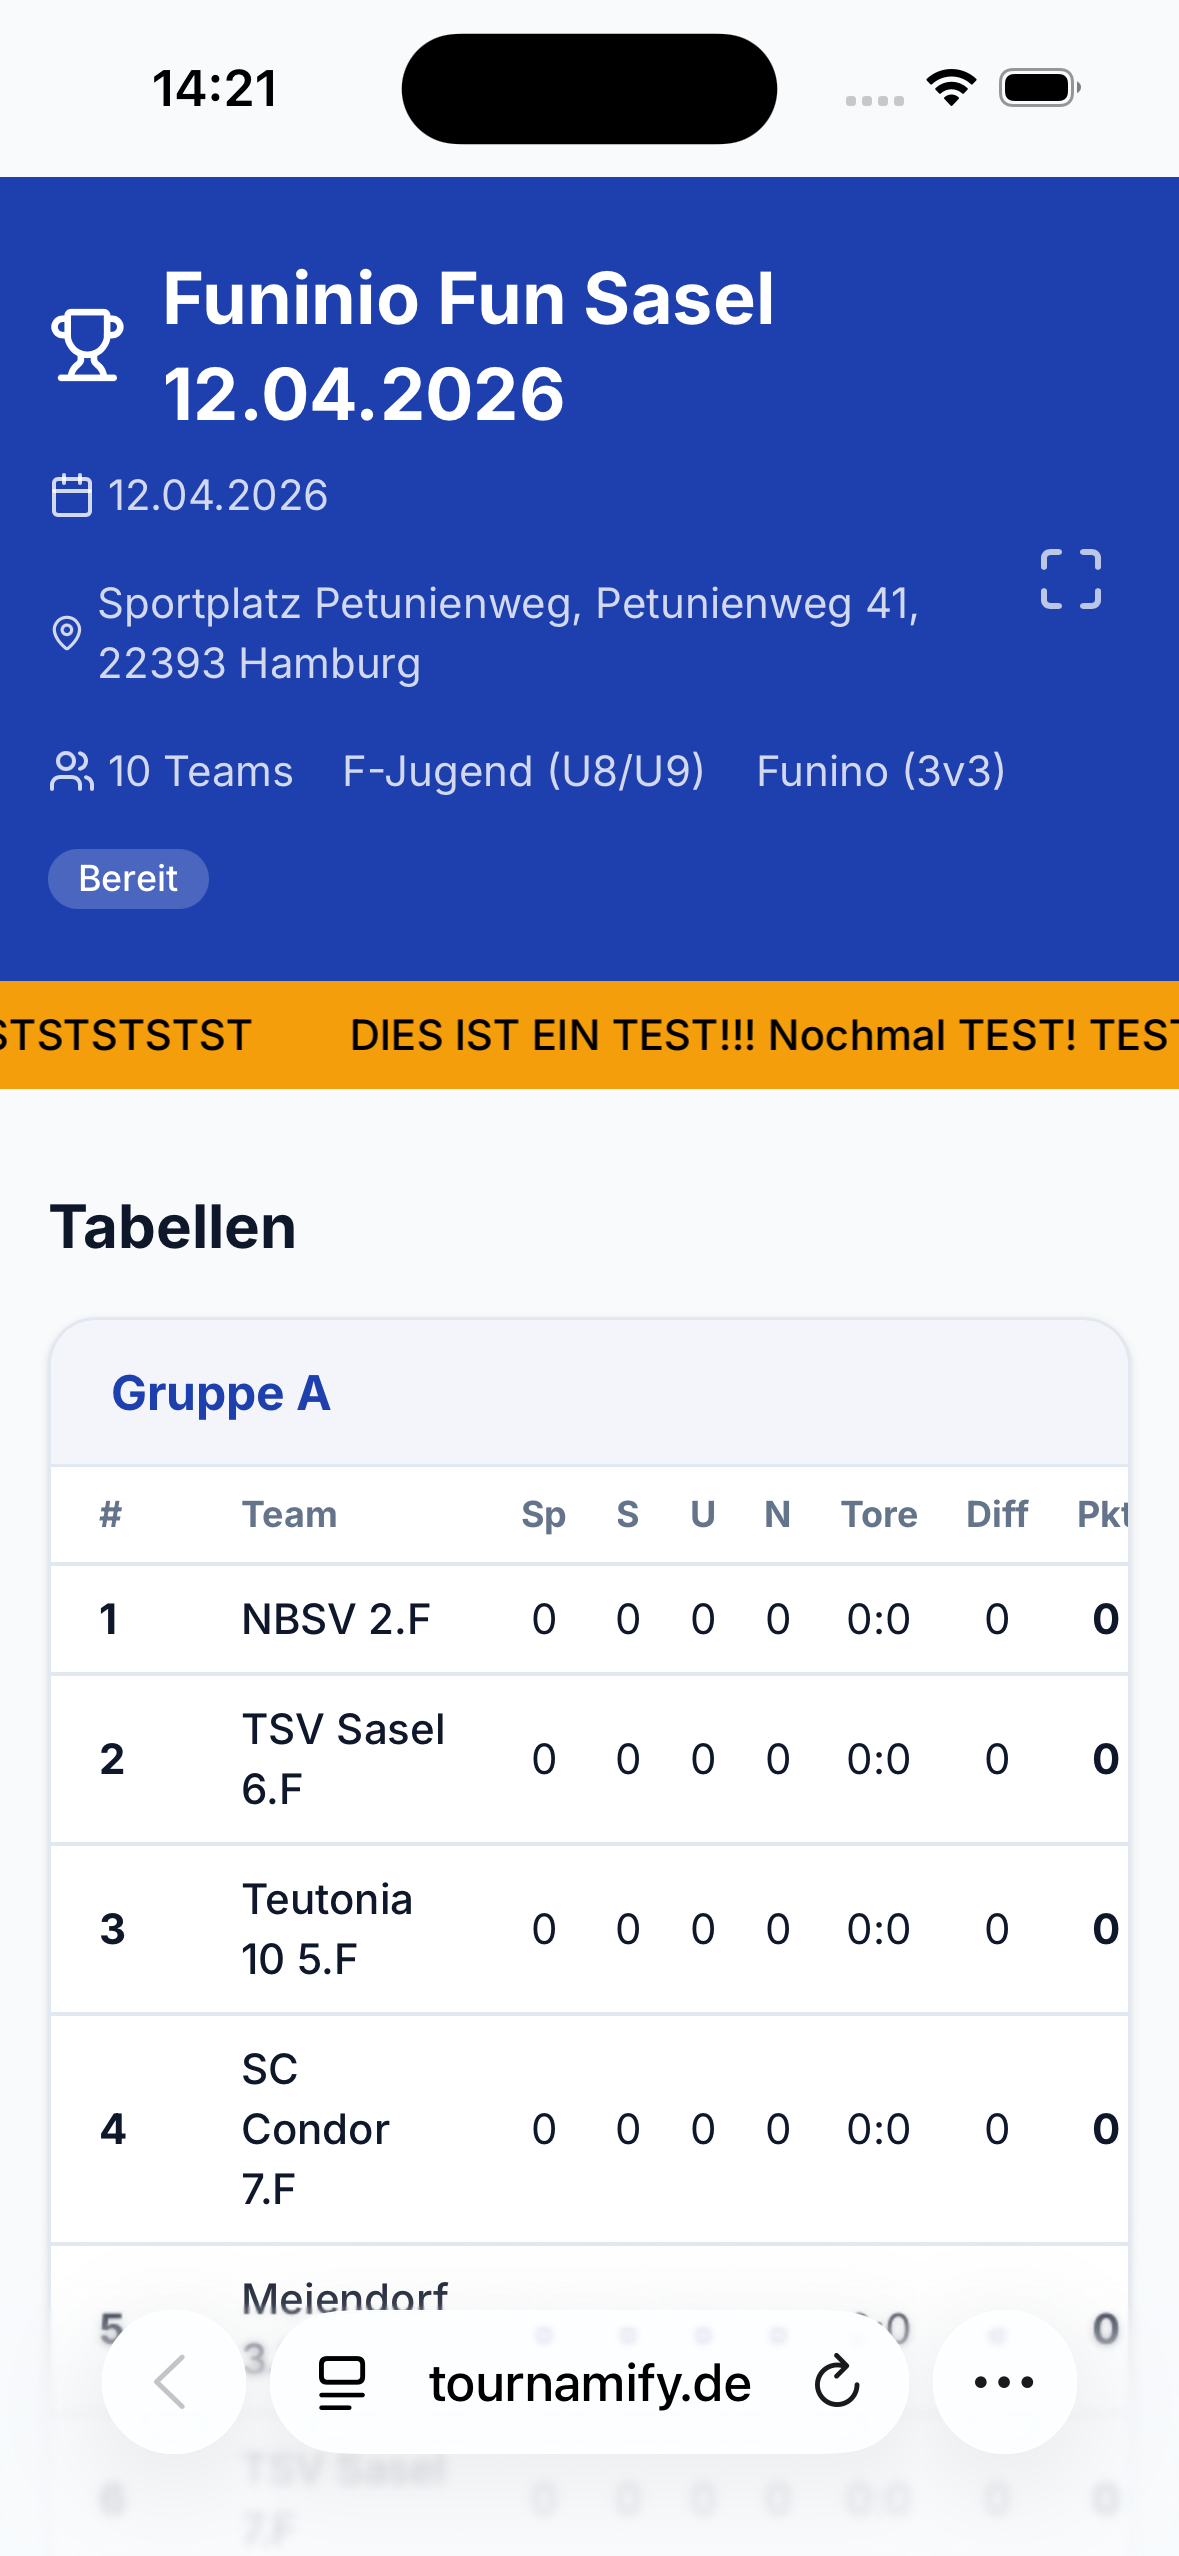Tap the more options ellipsis icon

click(1003, 2381)
